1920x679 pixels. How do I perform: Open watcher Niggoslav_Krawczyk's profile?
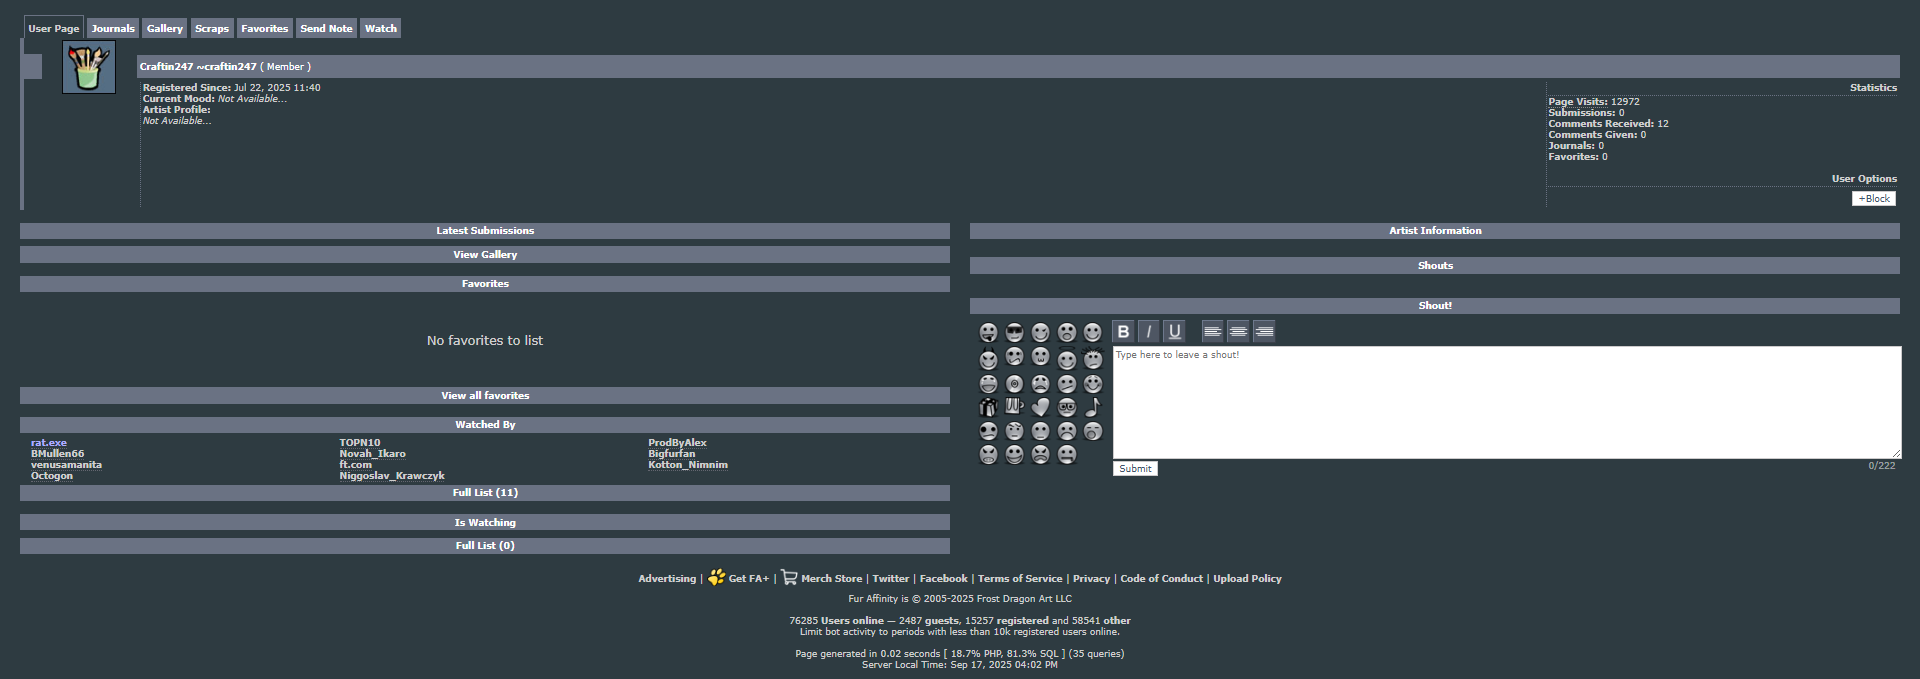pyautogui.click(x=392, y=475)
